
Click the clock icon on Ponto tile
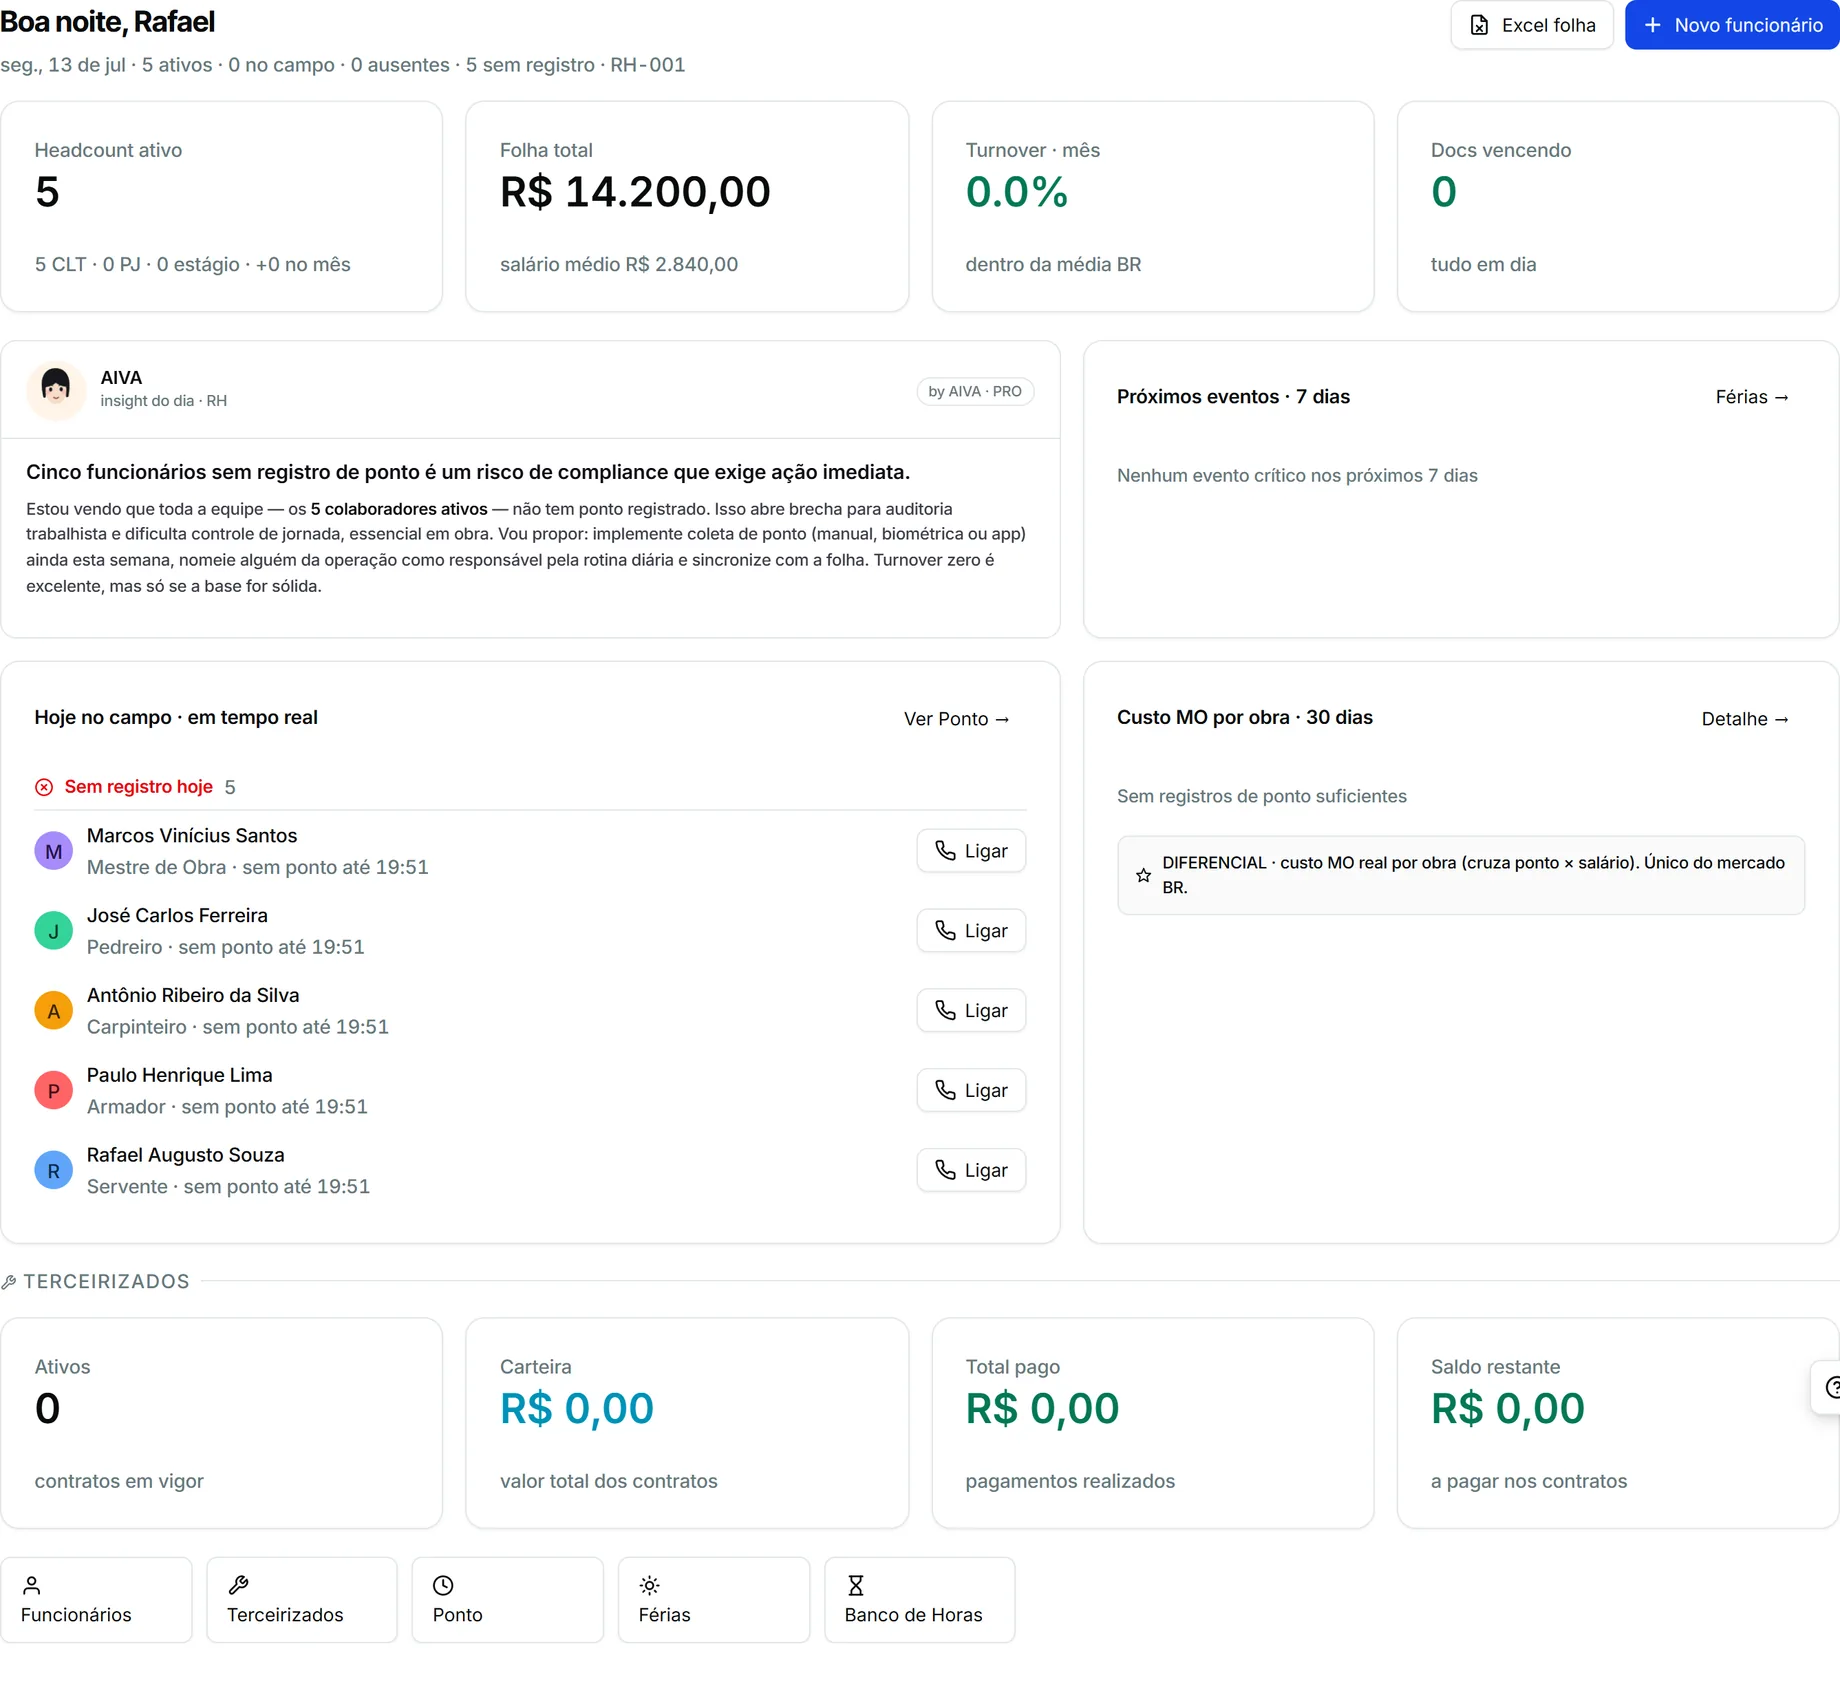pos(443,1585)
